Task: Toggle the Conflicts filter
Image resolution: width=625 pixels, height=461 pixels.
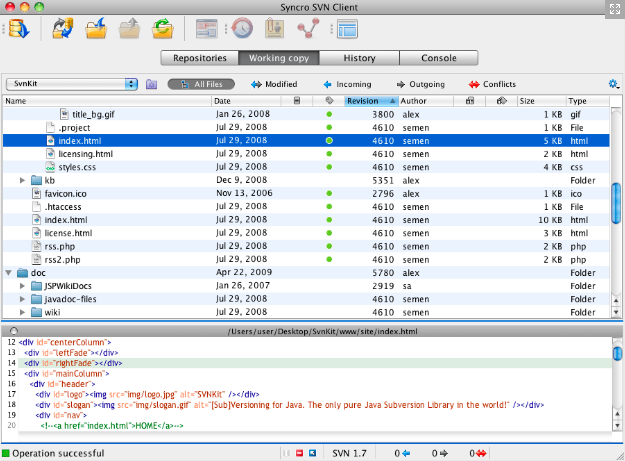Action: click(492, 84)
